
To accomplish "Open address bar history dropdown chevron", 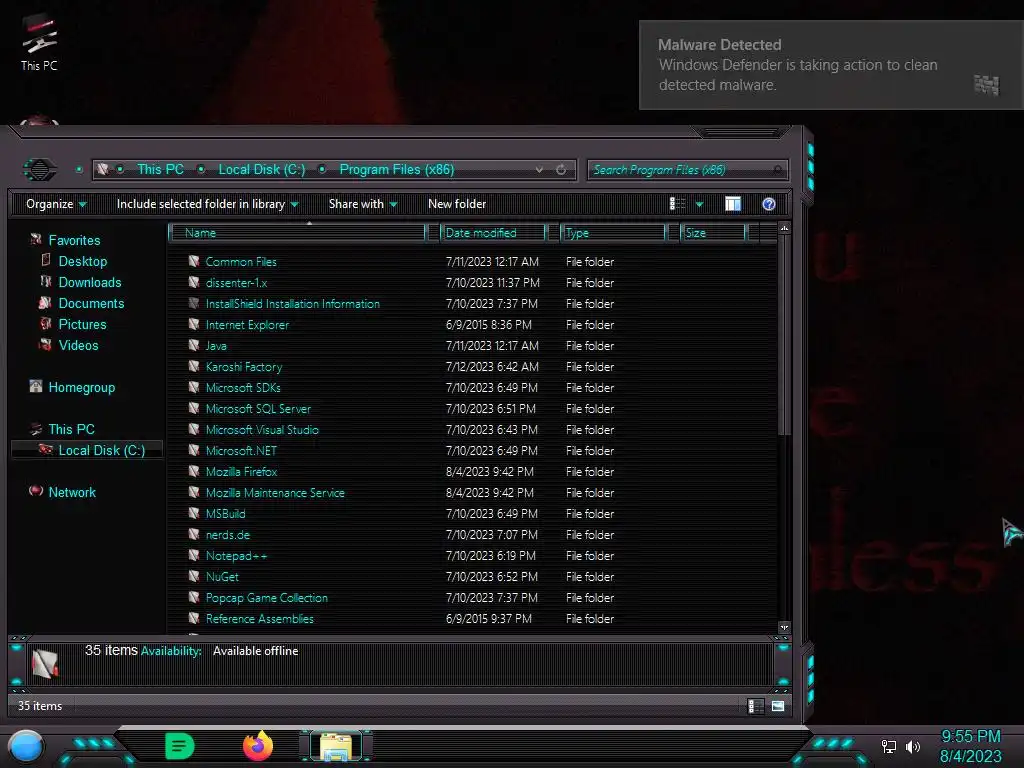I will coord(539,170).
